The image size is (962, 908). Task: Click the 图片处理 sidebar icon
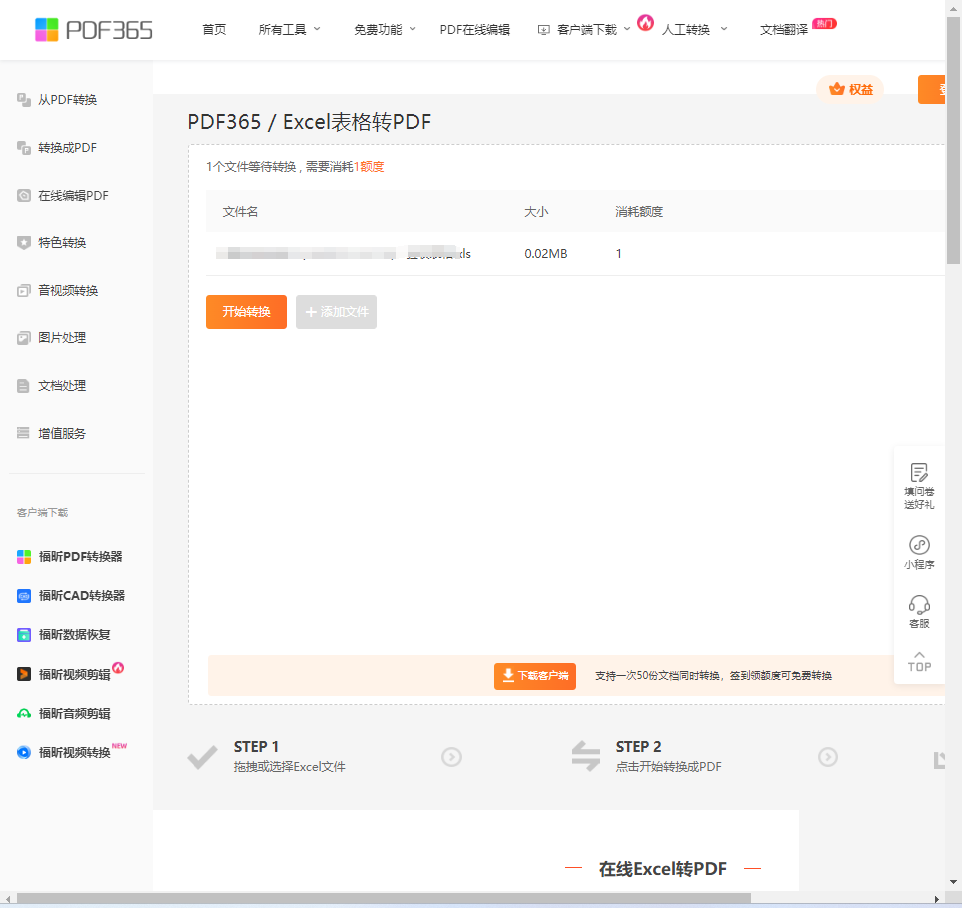pyautogui.click(x=24, y=338)
